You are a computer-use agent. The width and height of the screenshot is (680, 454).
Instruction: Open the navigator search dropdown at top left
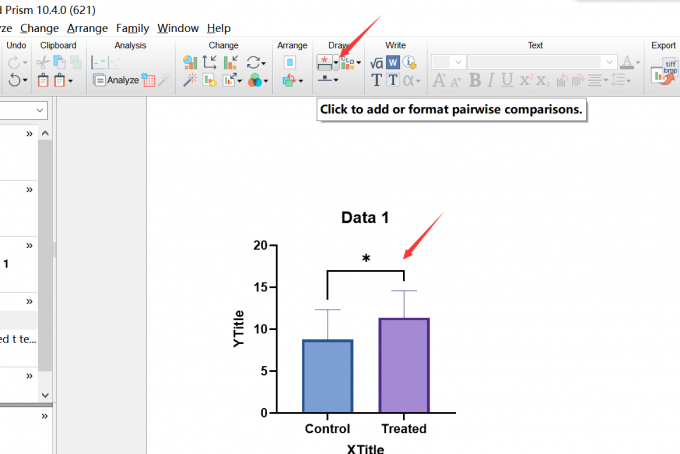[x=41, y=110]
